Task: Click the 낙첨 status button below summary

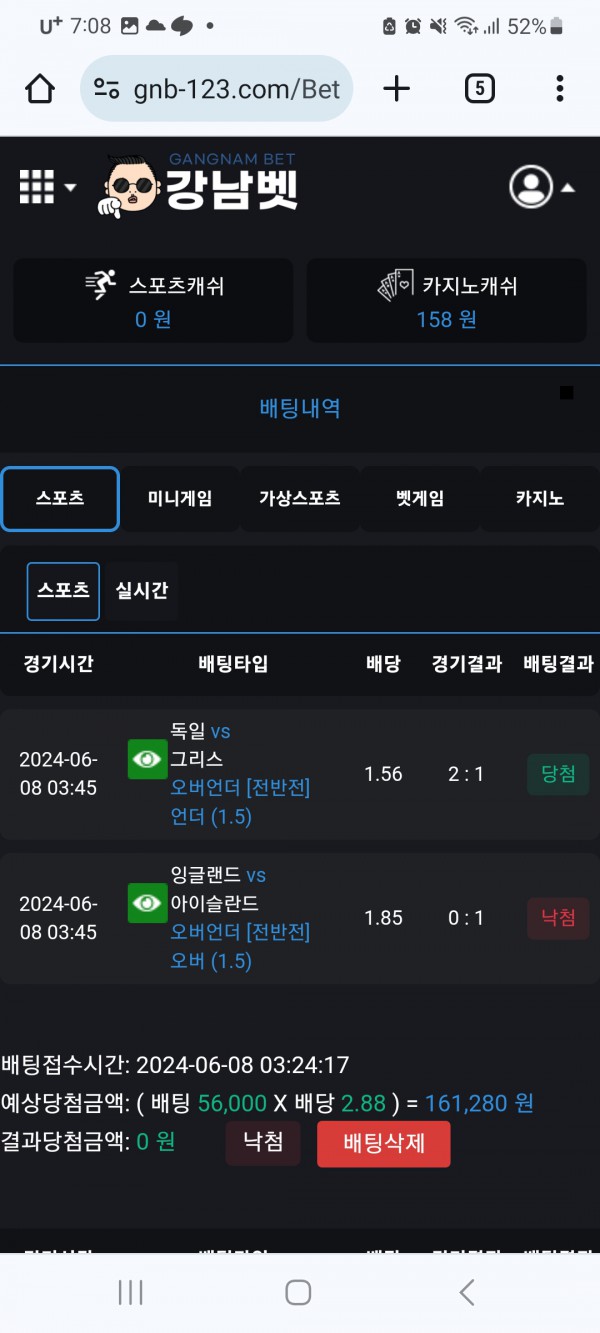Action: (263, 1142)
